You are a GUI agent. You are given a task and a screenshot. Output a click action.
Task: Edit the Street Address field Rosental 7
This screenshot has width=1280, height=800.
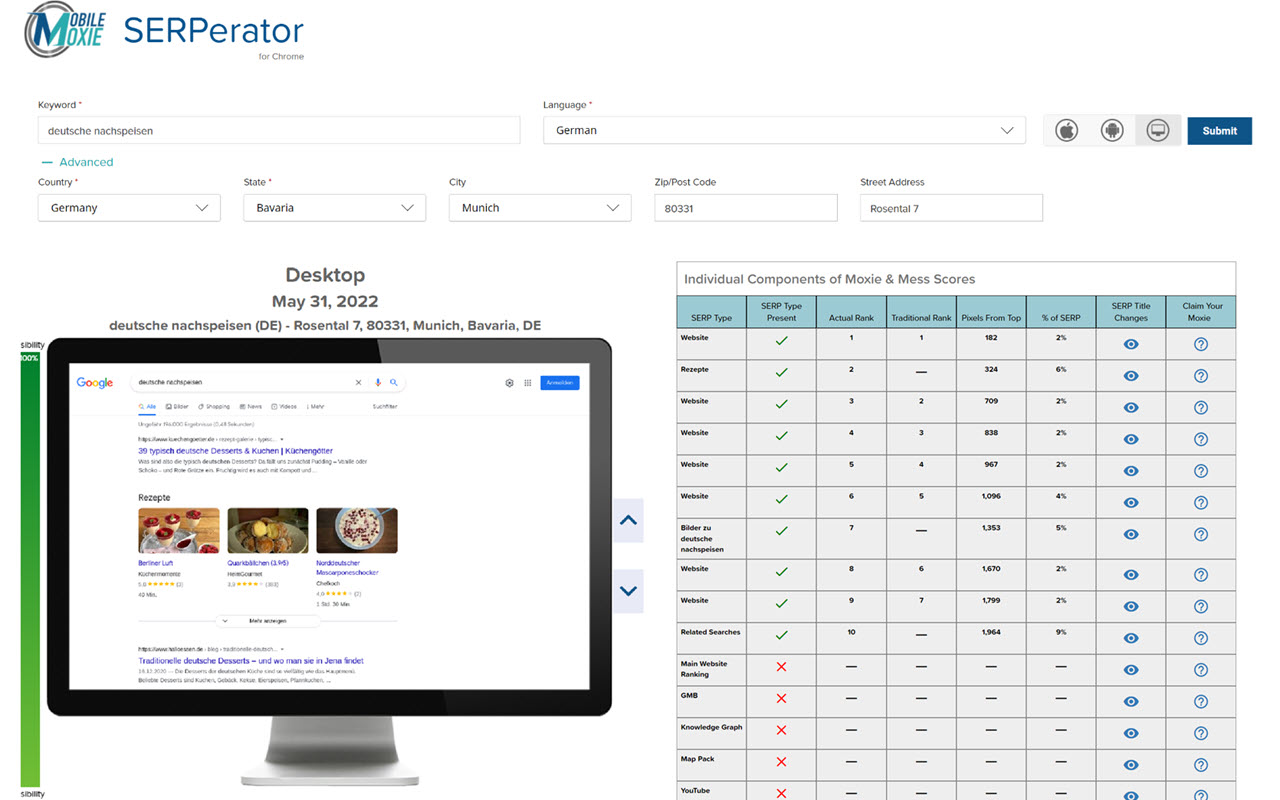tap(951, 208)
